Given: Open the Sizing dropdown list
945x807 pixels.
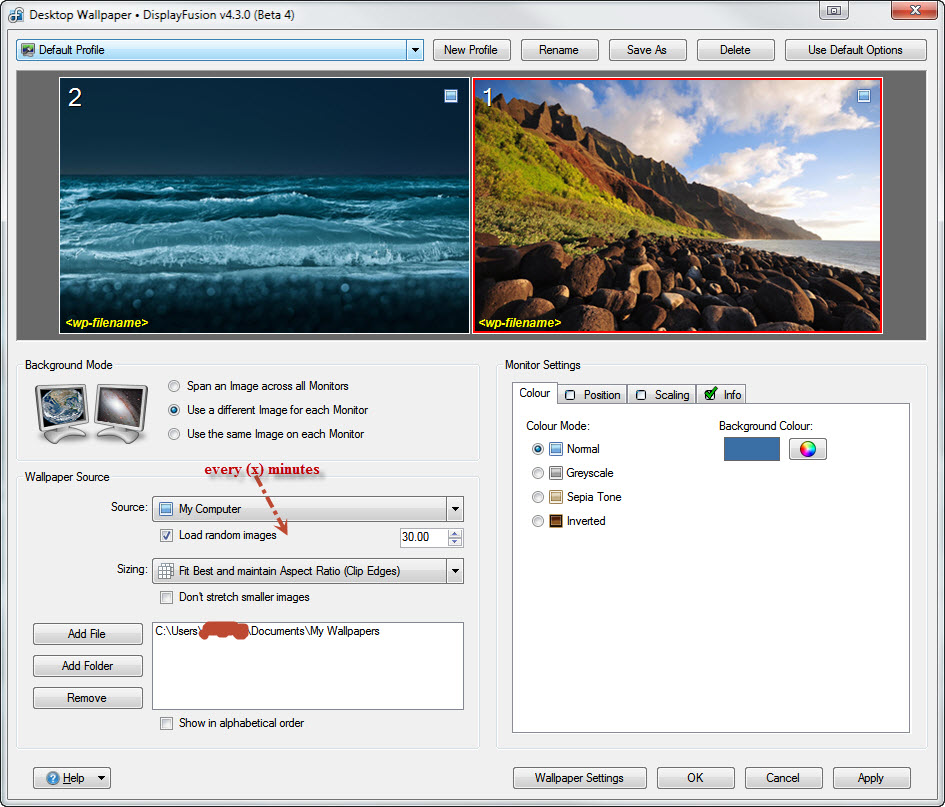Looking at the screenshot, I should (x=455, y=571).
